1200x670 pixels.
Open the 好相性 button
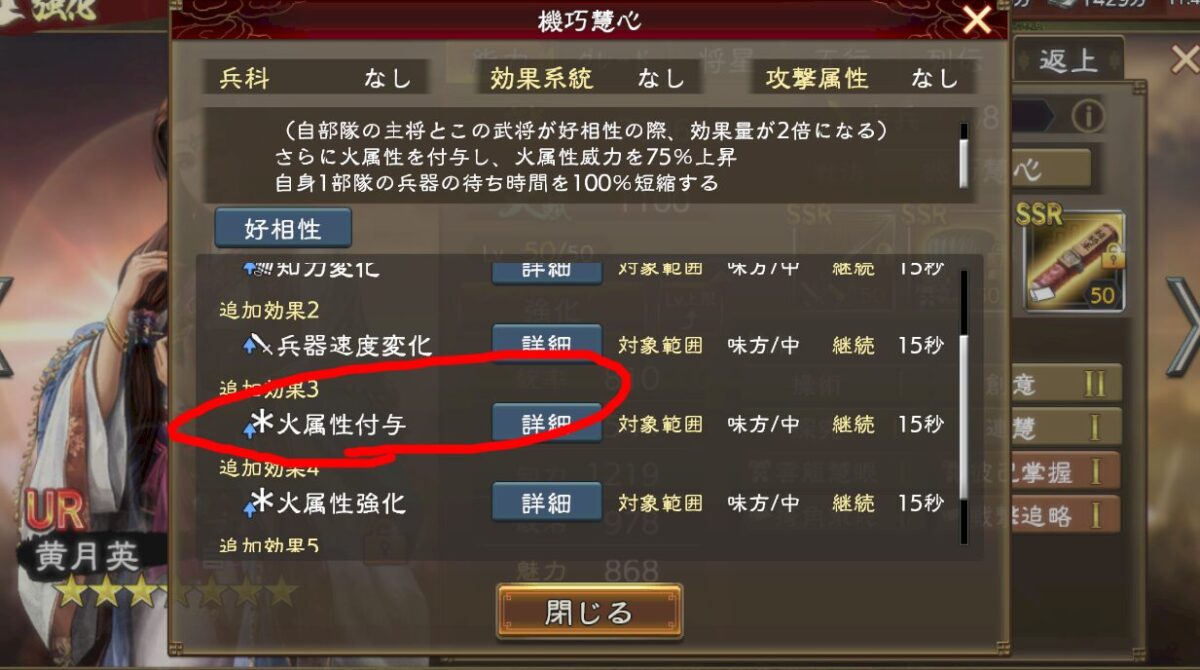pos(283,229)
